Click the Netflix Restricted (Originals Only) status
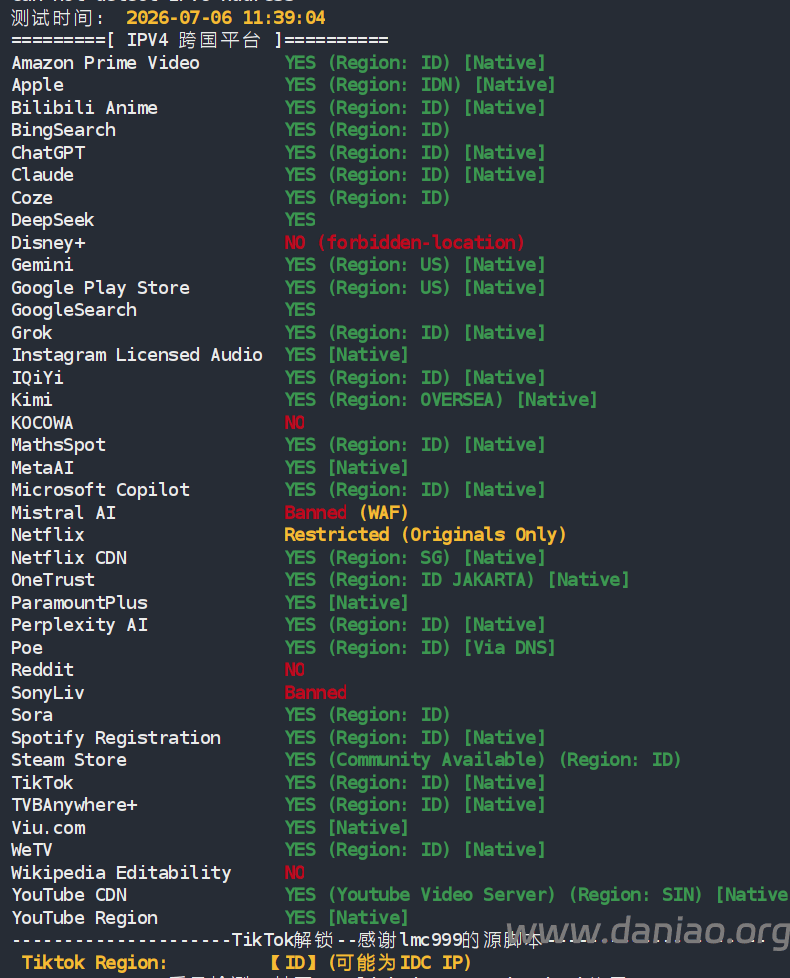 pyautogui.click(x=425, y=535)
